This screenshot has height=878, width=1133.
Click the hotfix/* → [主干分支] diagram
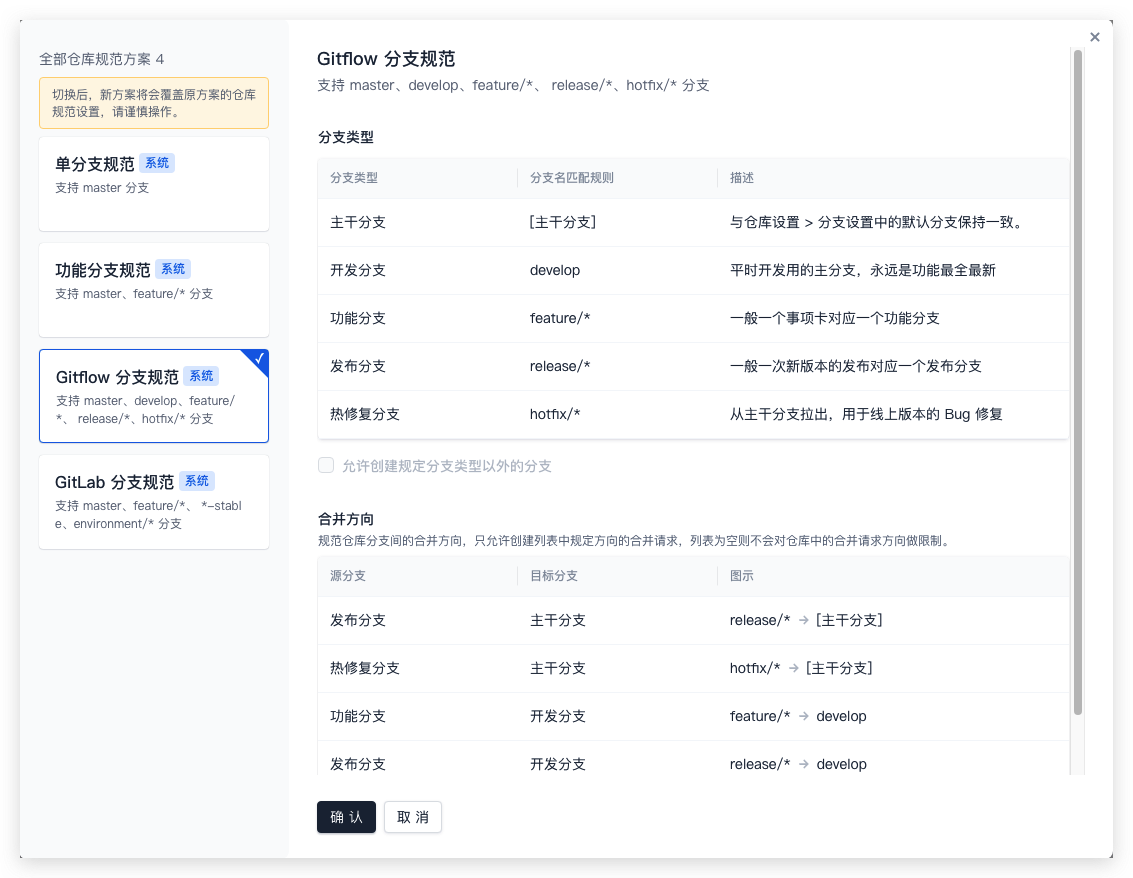tap(801, 668)
